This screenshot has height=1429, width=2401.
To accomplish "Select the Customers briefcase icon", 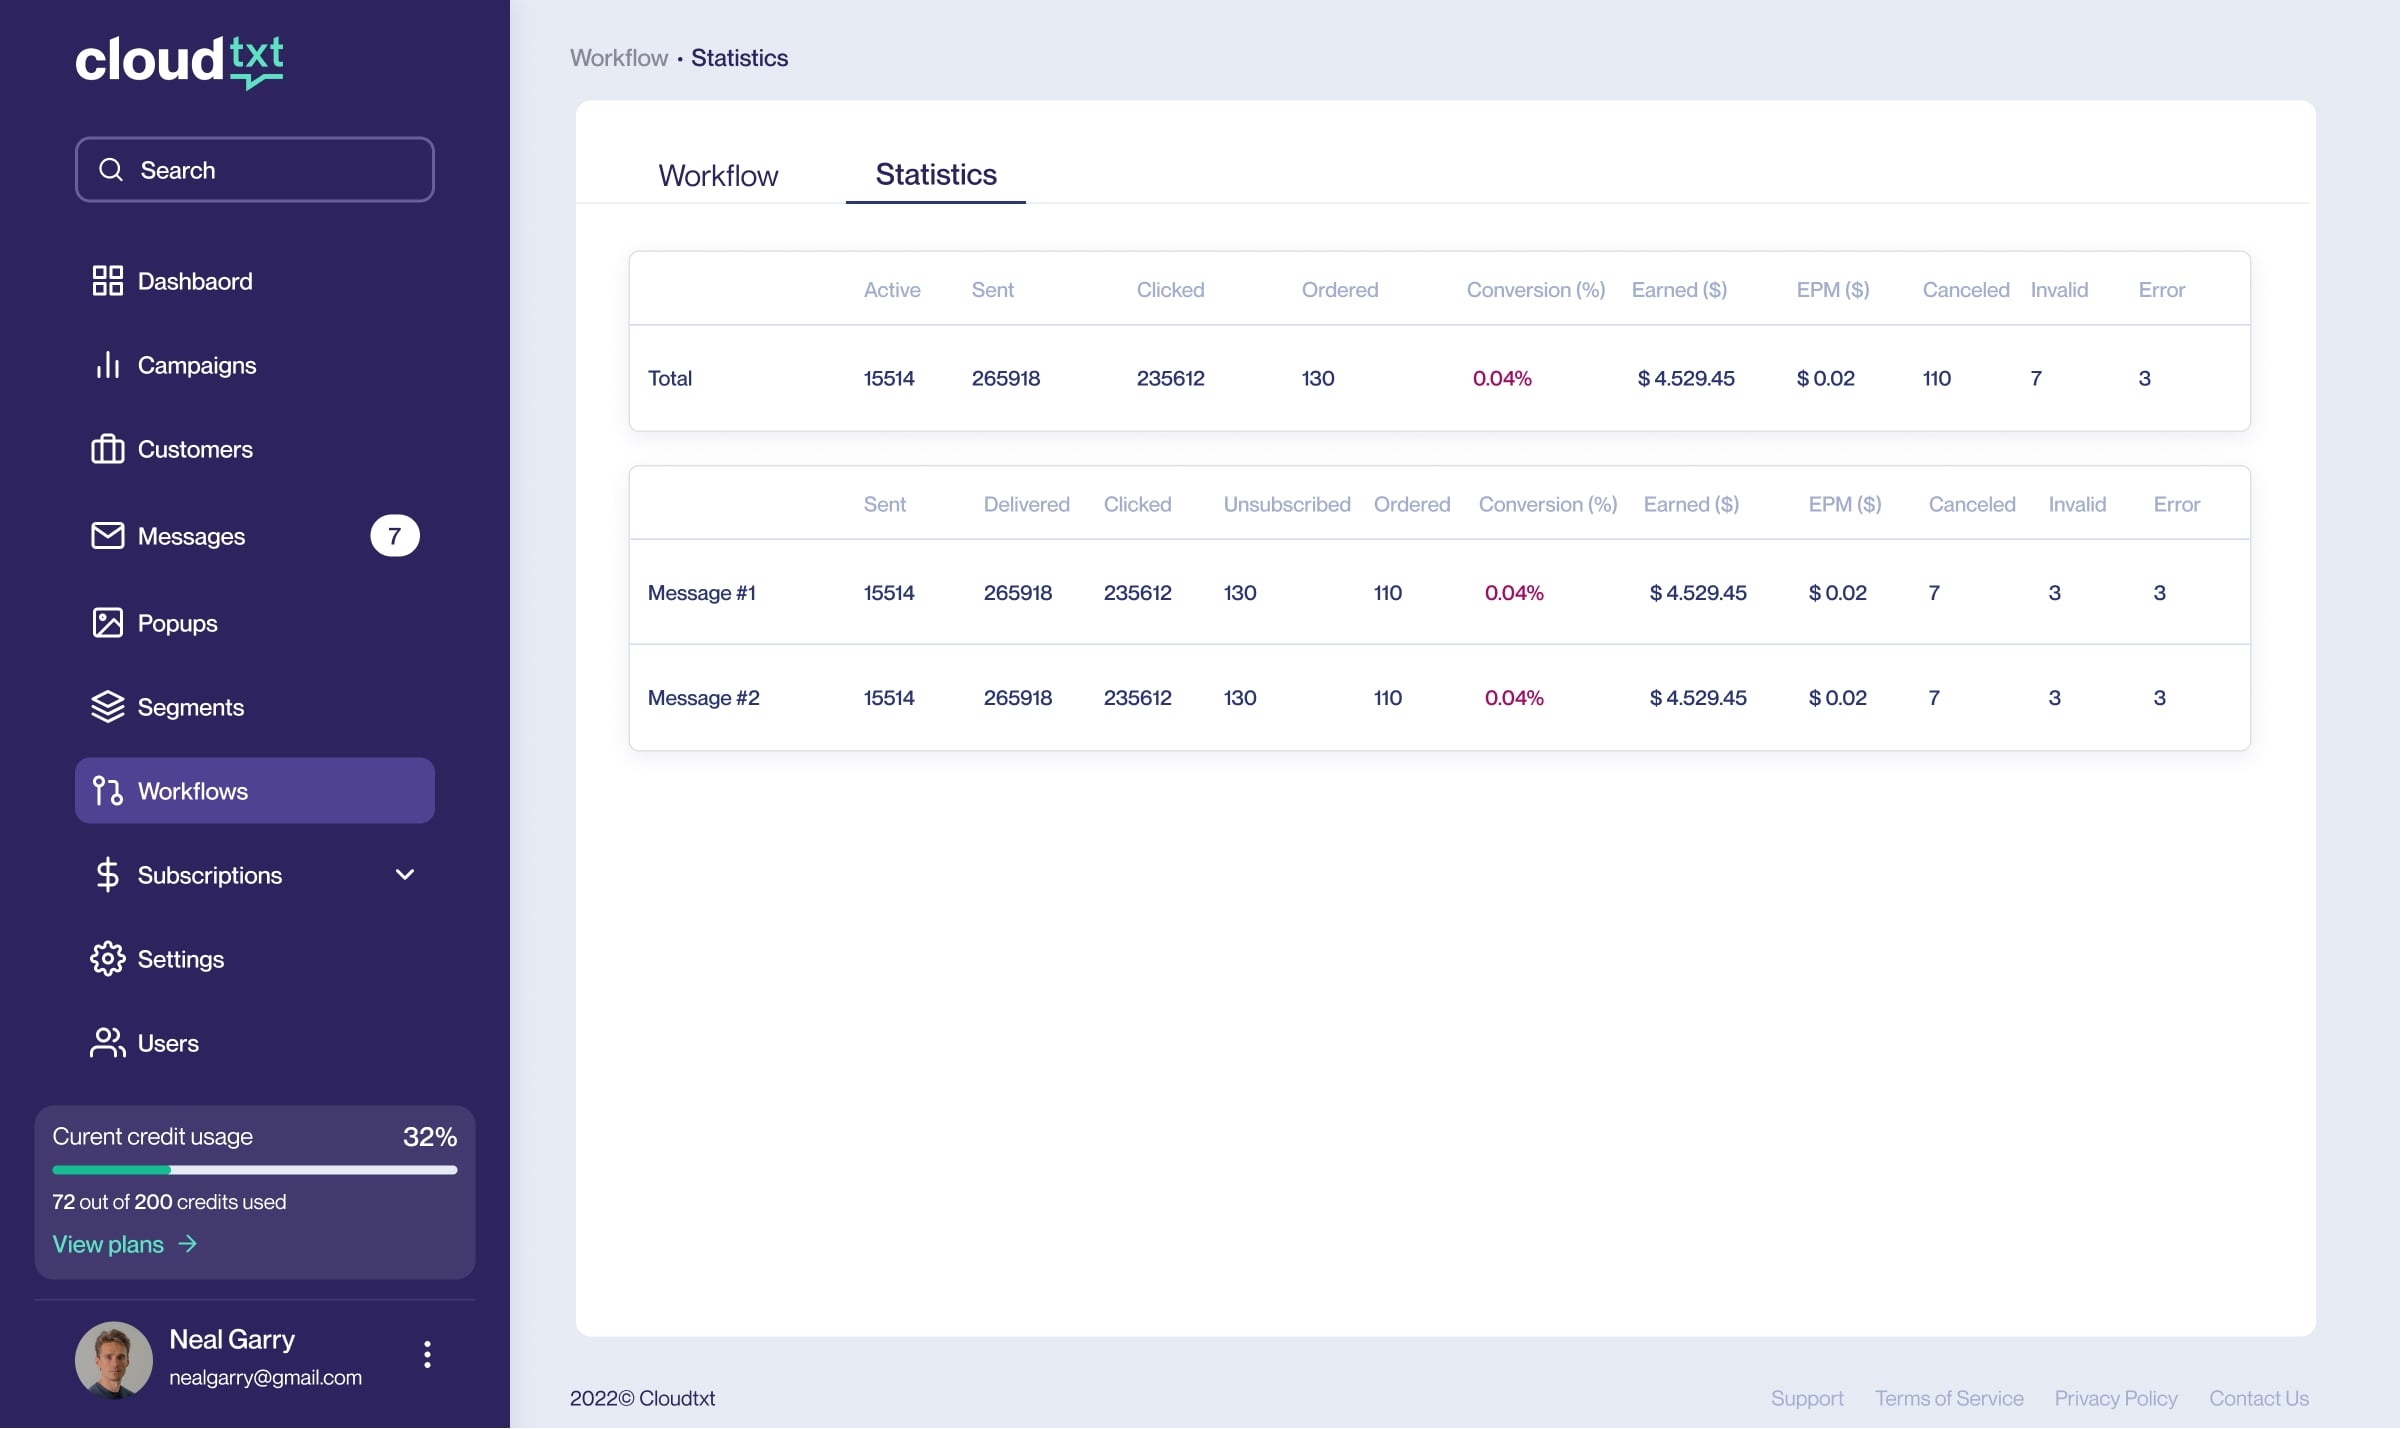I will click(107, 449).
